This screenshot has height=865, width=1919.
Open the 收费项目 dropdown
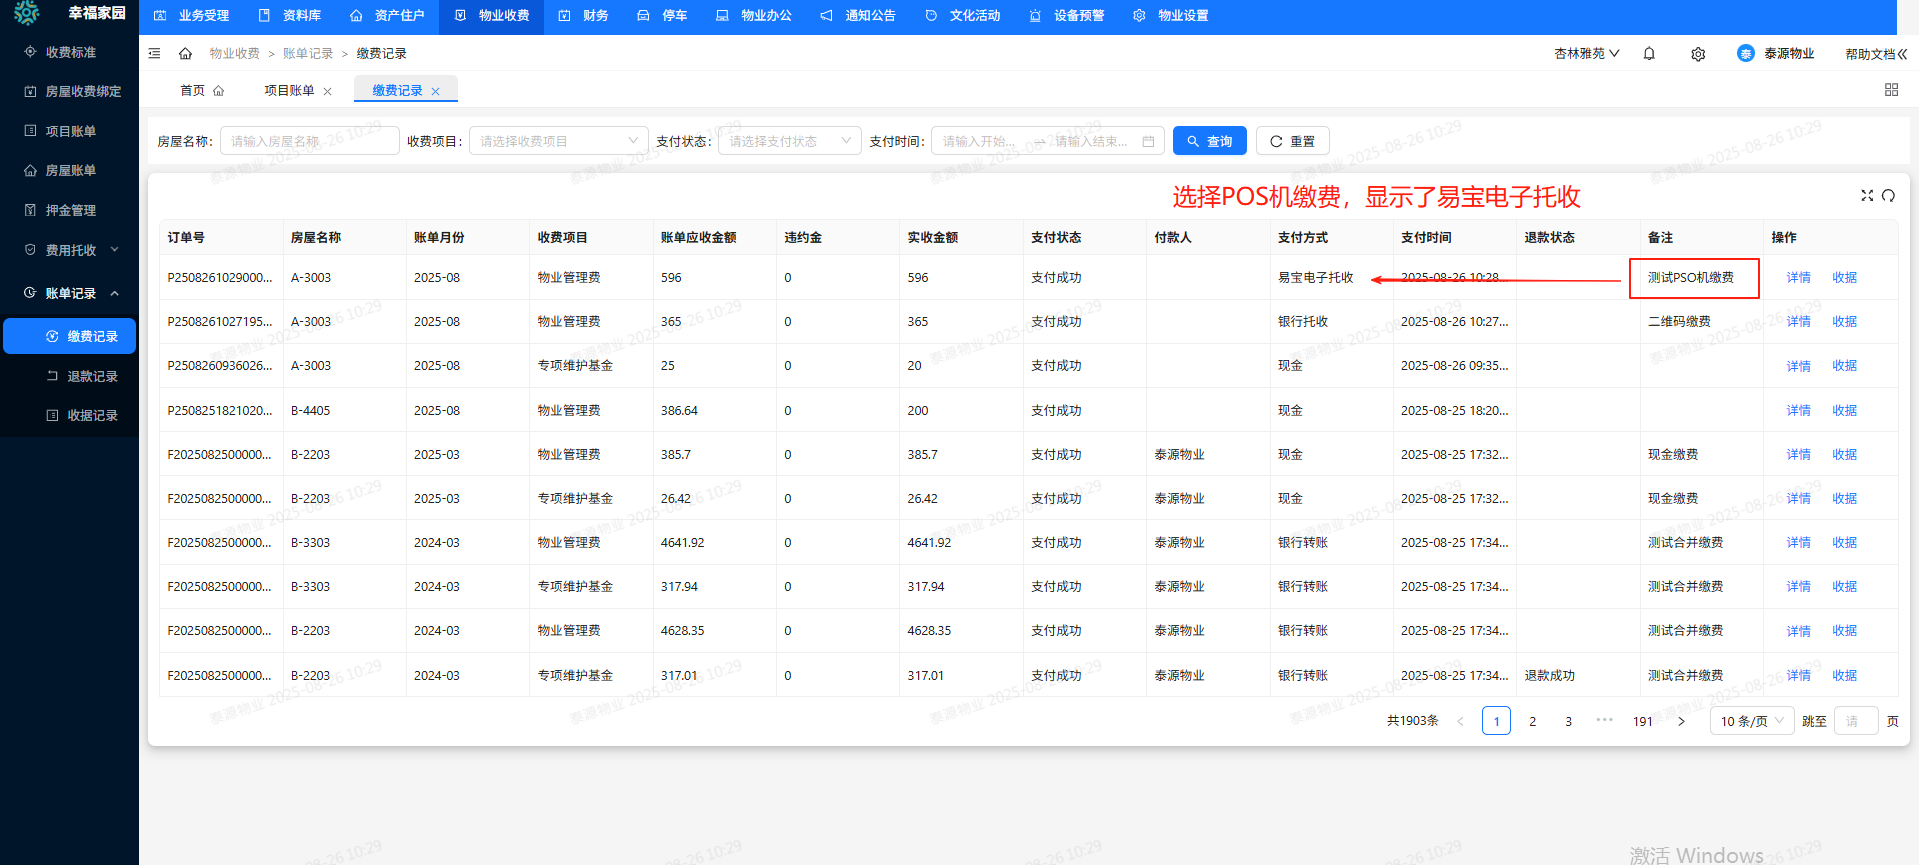coord(558,141)
